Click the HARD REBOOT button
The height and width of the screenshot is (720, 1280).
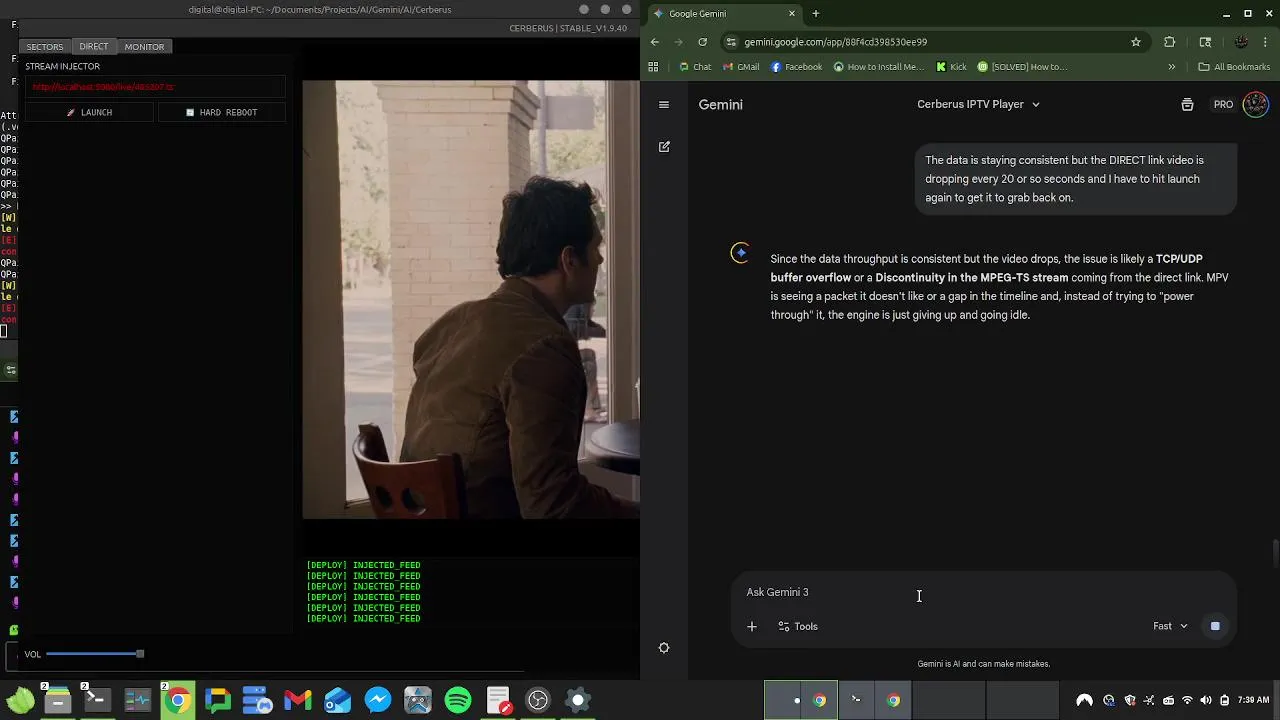point(222,112)
